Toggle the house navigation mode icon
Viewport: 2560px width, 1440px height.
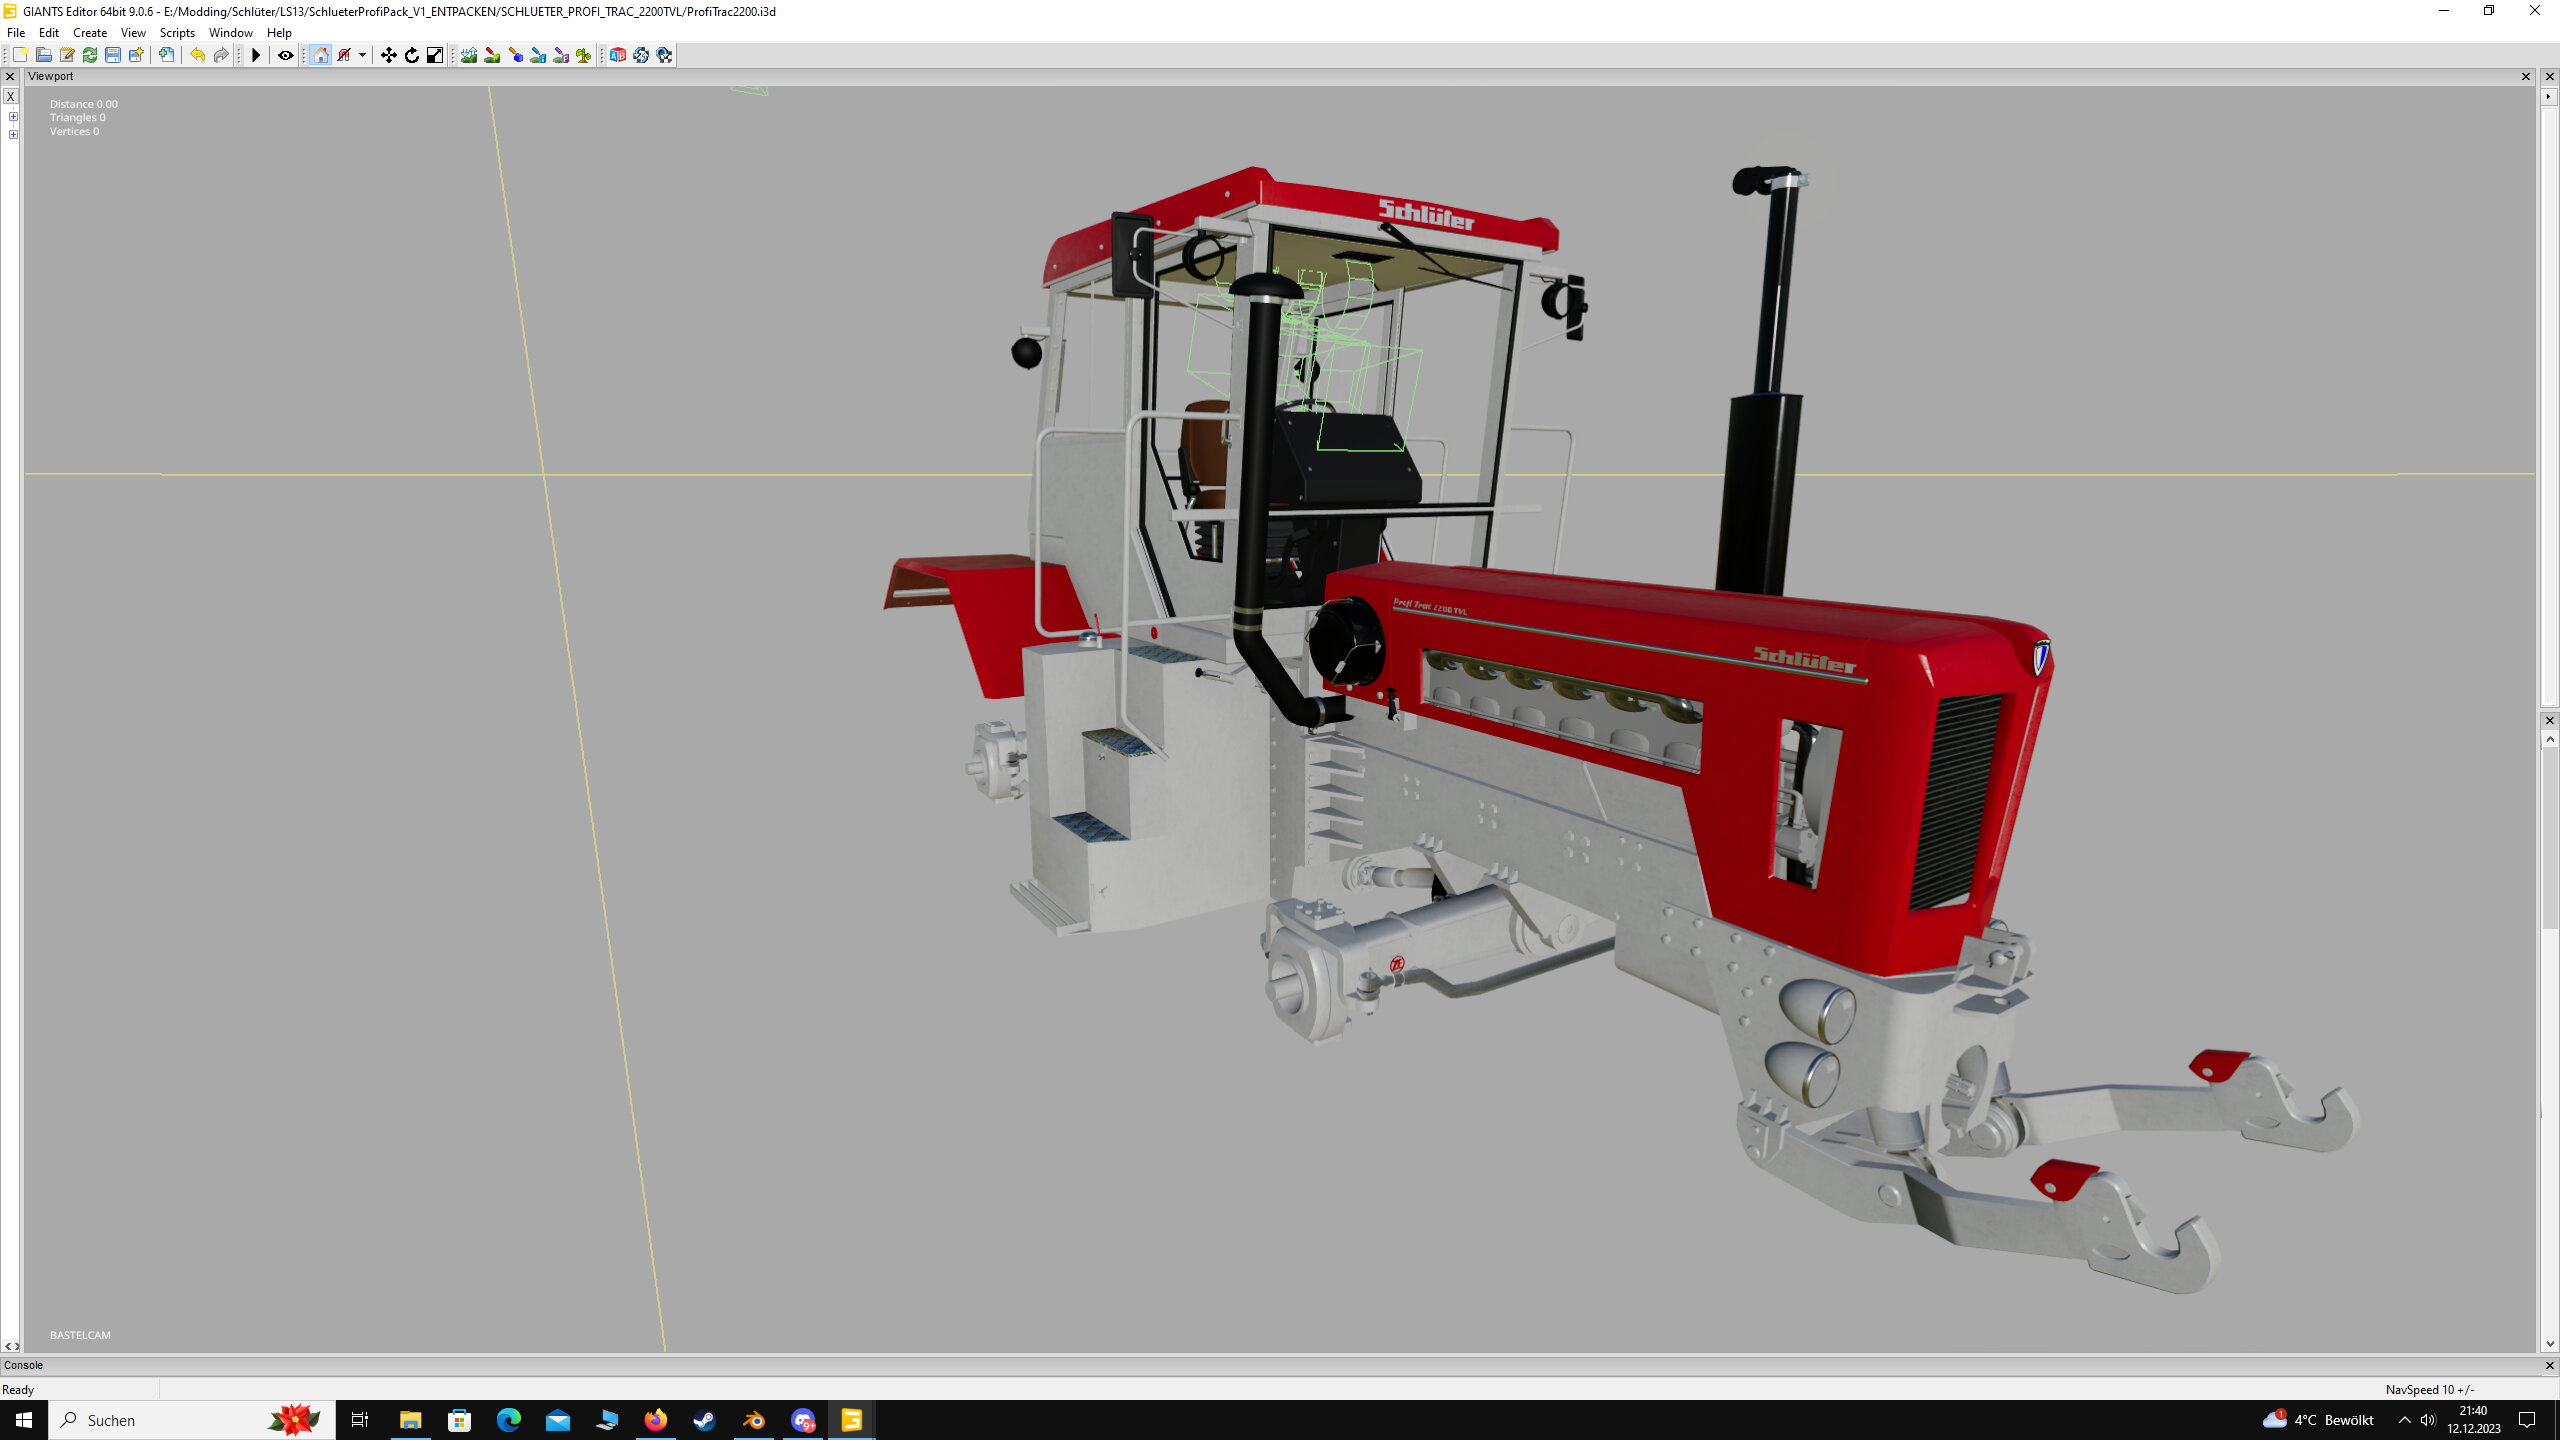(x=320, y=55)
